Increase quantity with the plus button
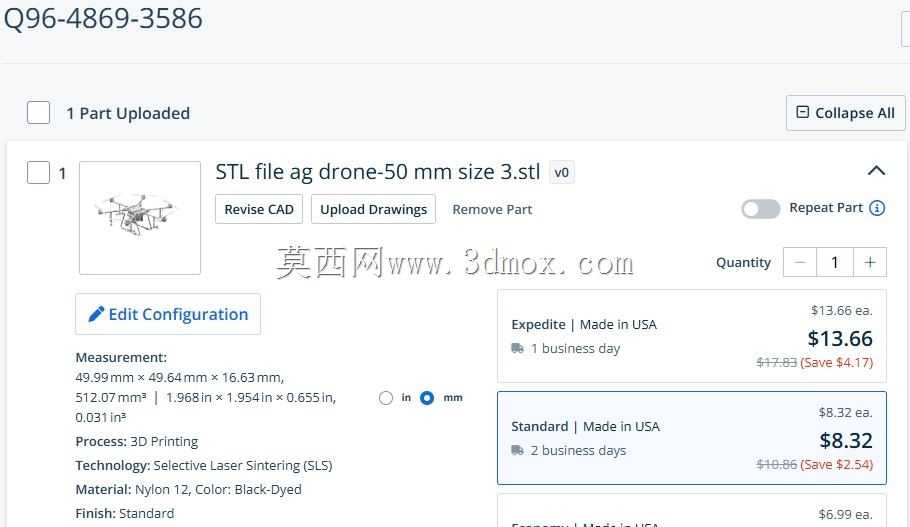 869,262
